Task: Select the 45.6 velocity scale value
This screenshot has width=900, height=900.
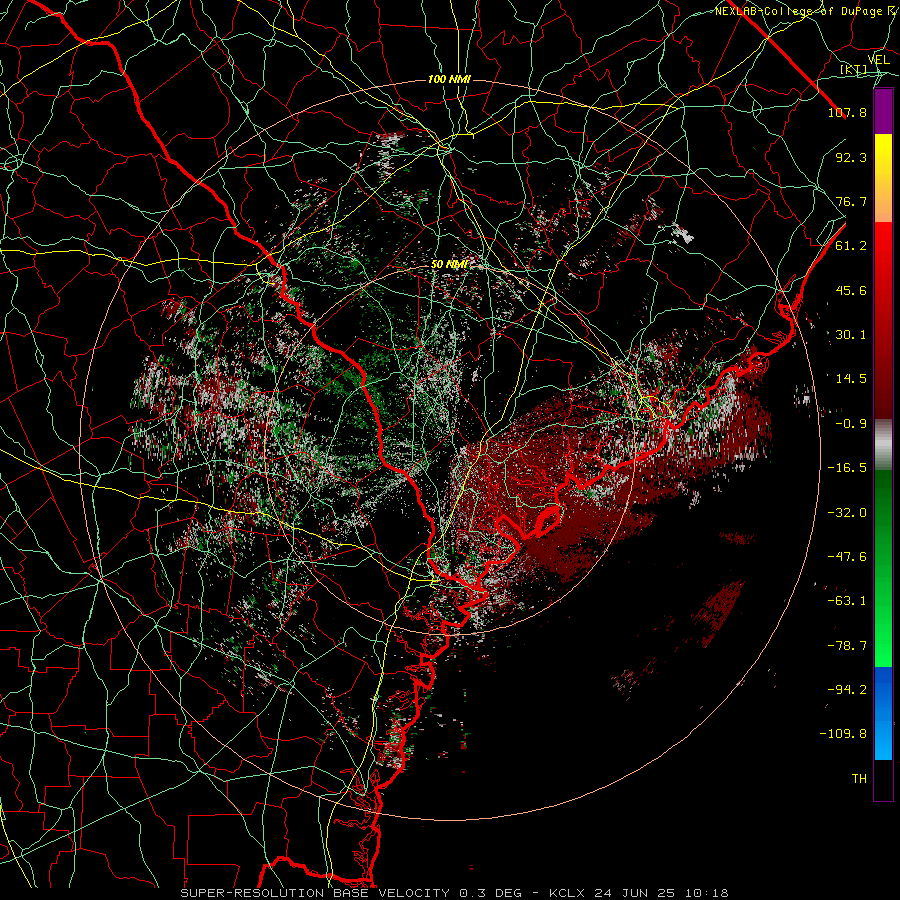Action: click(x=851, y=290)
